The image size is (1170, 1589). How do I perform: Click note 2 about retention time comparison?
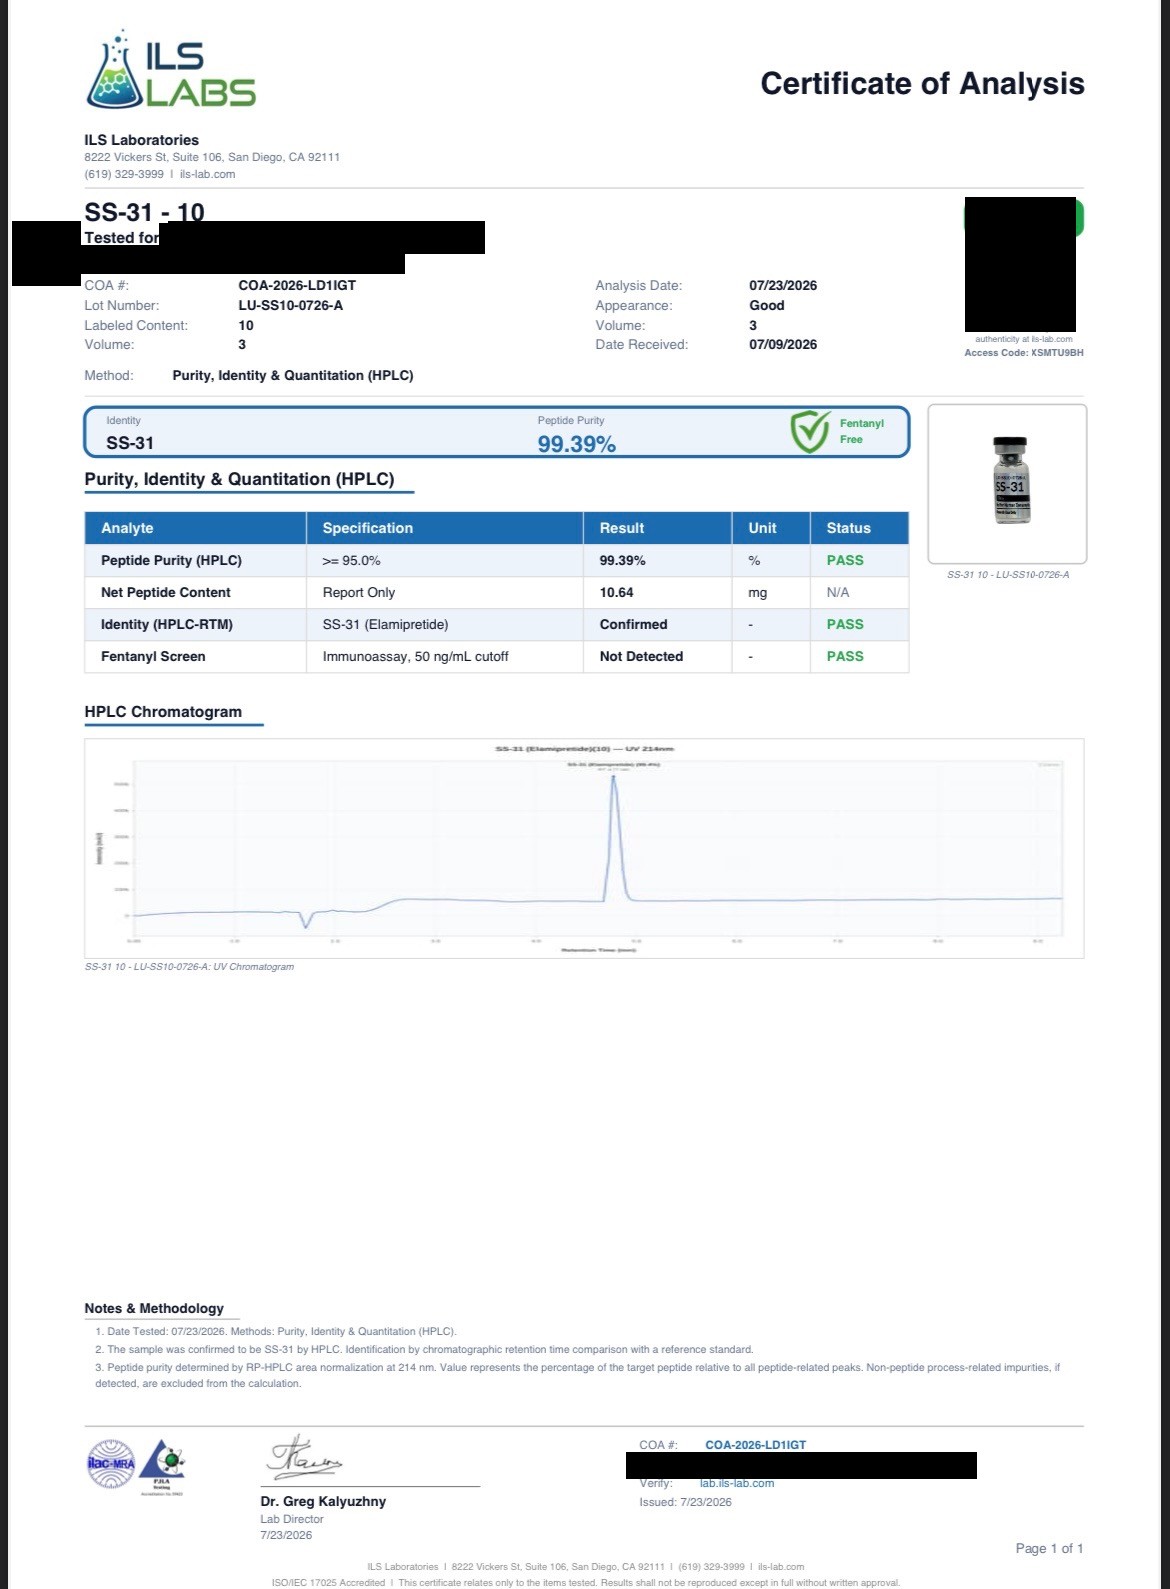click(424, 1349)
